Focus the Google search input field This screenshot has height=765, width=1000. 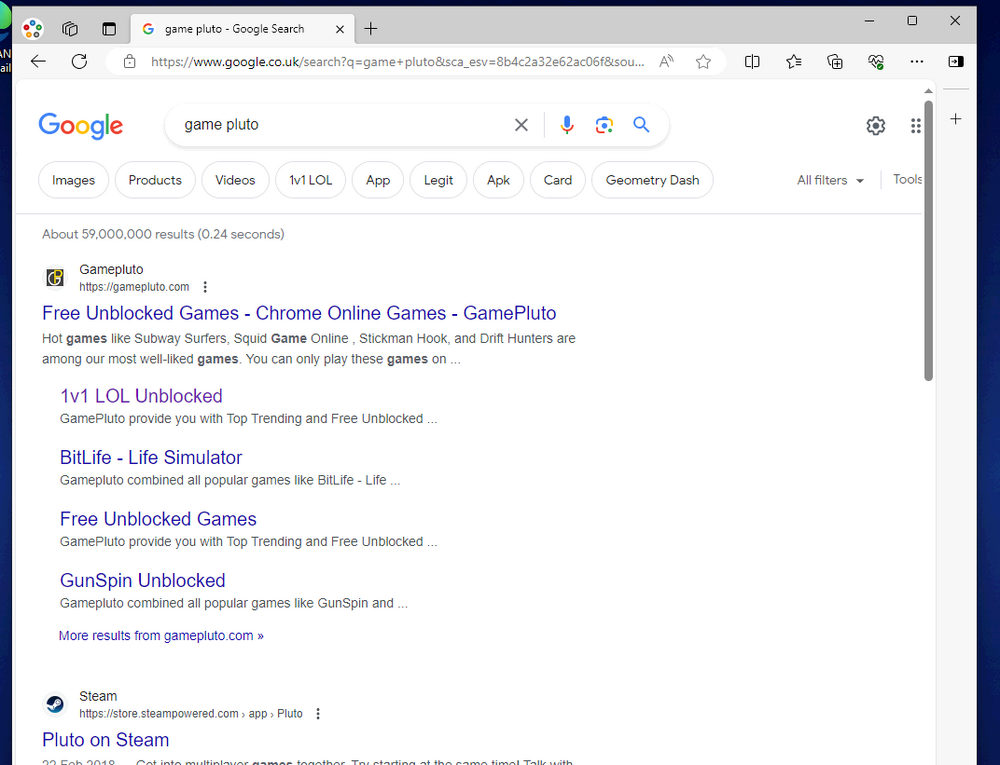344,125
